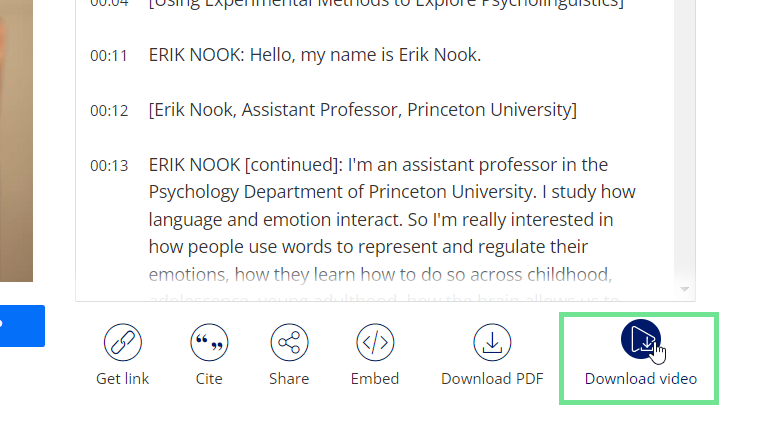The height and width of the screenshot is (426, 767).
Task: Jump to transcript timestamp 00:11
Action: (x=109, y=56)
